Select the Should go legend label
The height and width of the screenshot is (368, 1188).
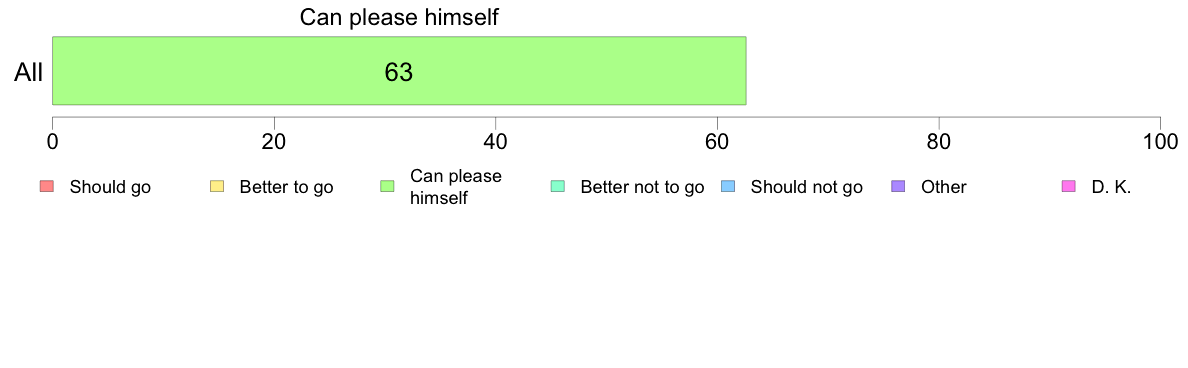pyautogui.click(x=111, y=187)
